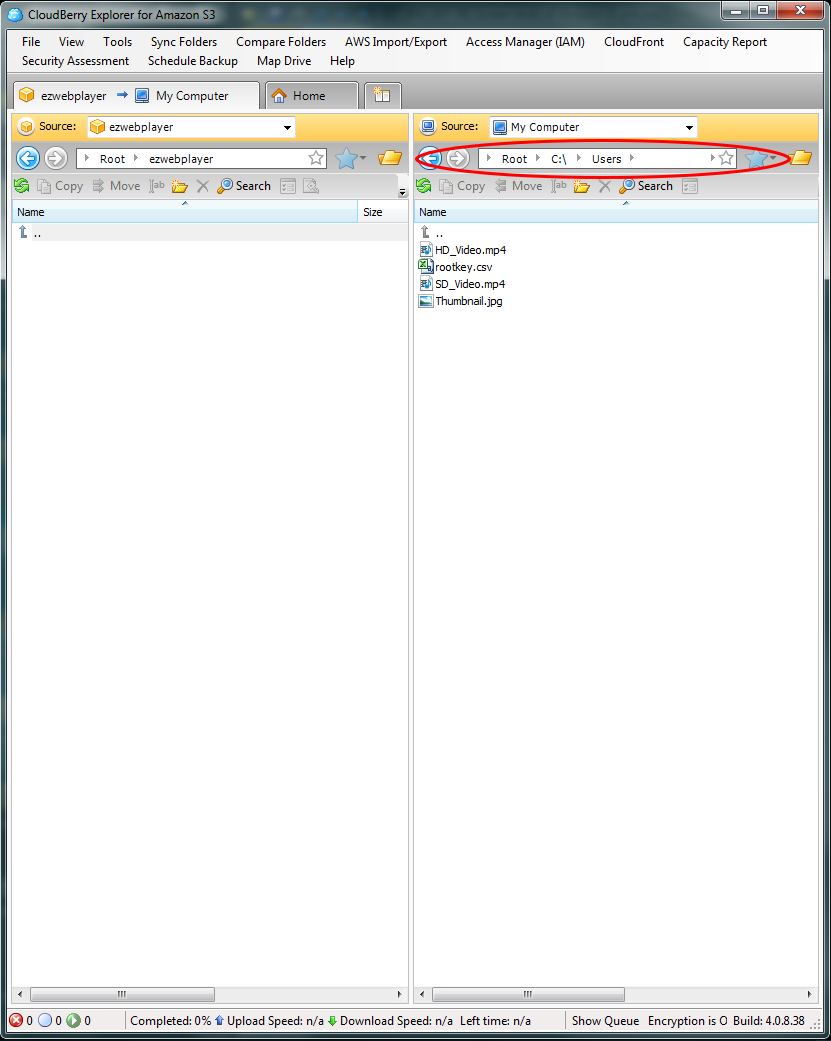Go up one level in right pane
Screen dimensions: 831x1041
(425, 232)
